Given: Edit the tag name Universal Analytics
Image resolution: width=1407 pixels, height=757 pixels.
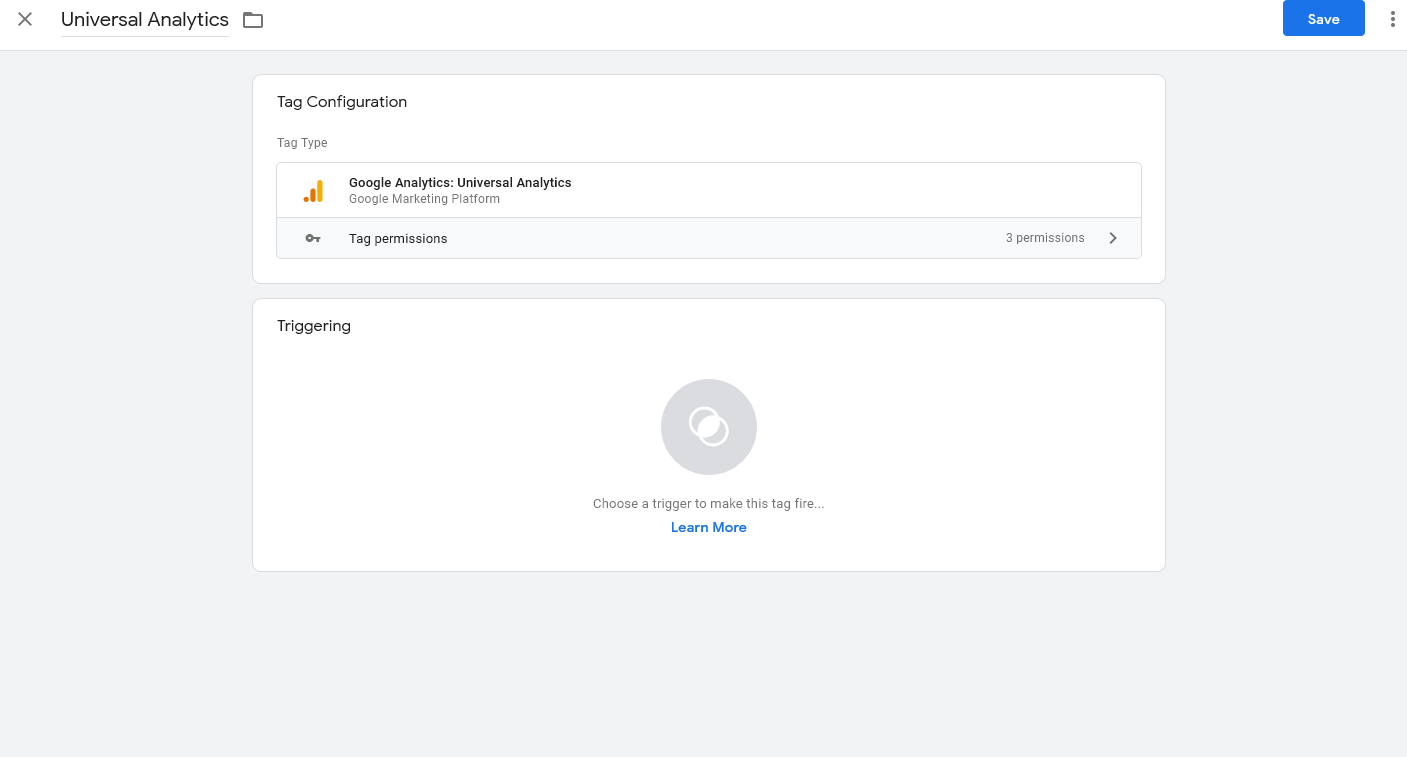Looking at the screenshot, I should (145, 19).
